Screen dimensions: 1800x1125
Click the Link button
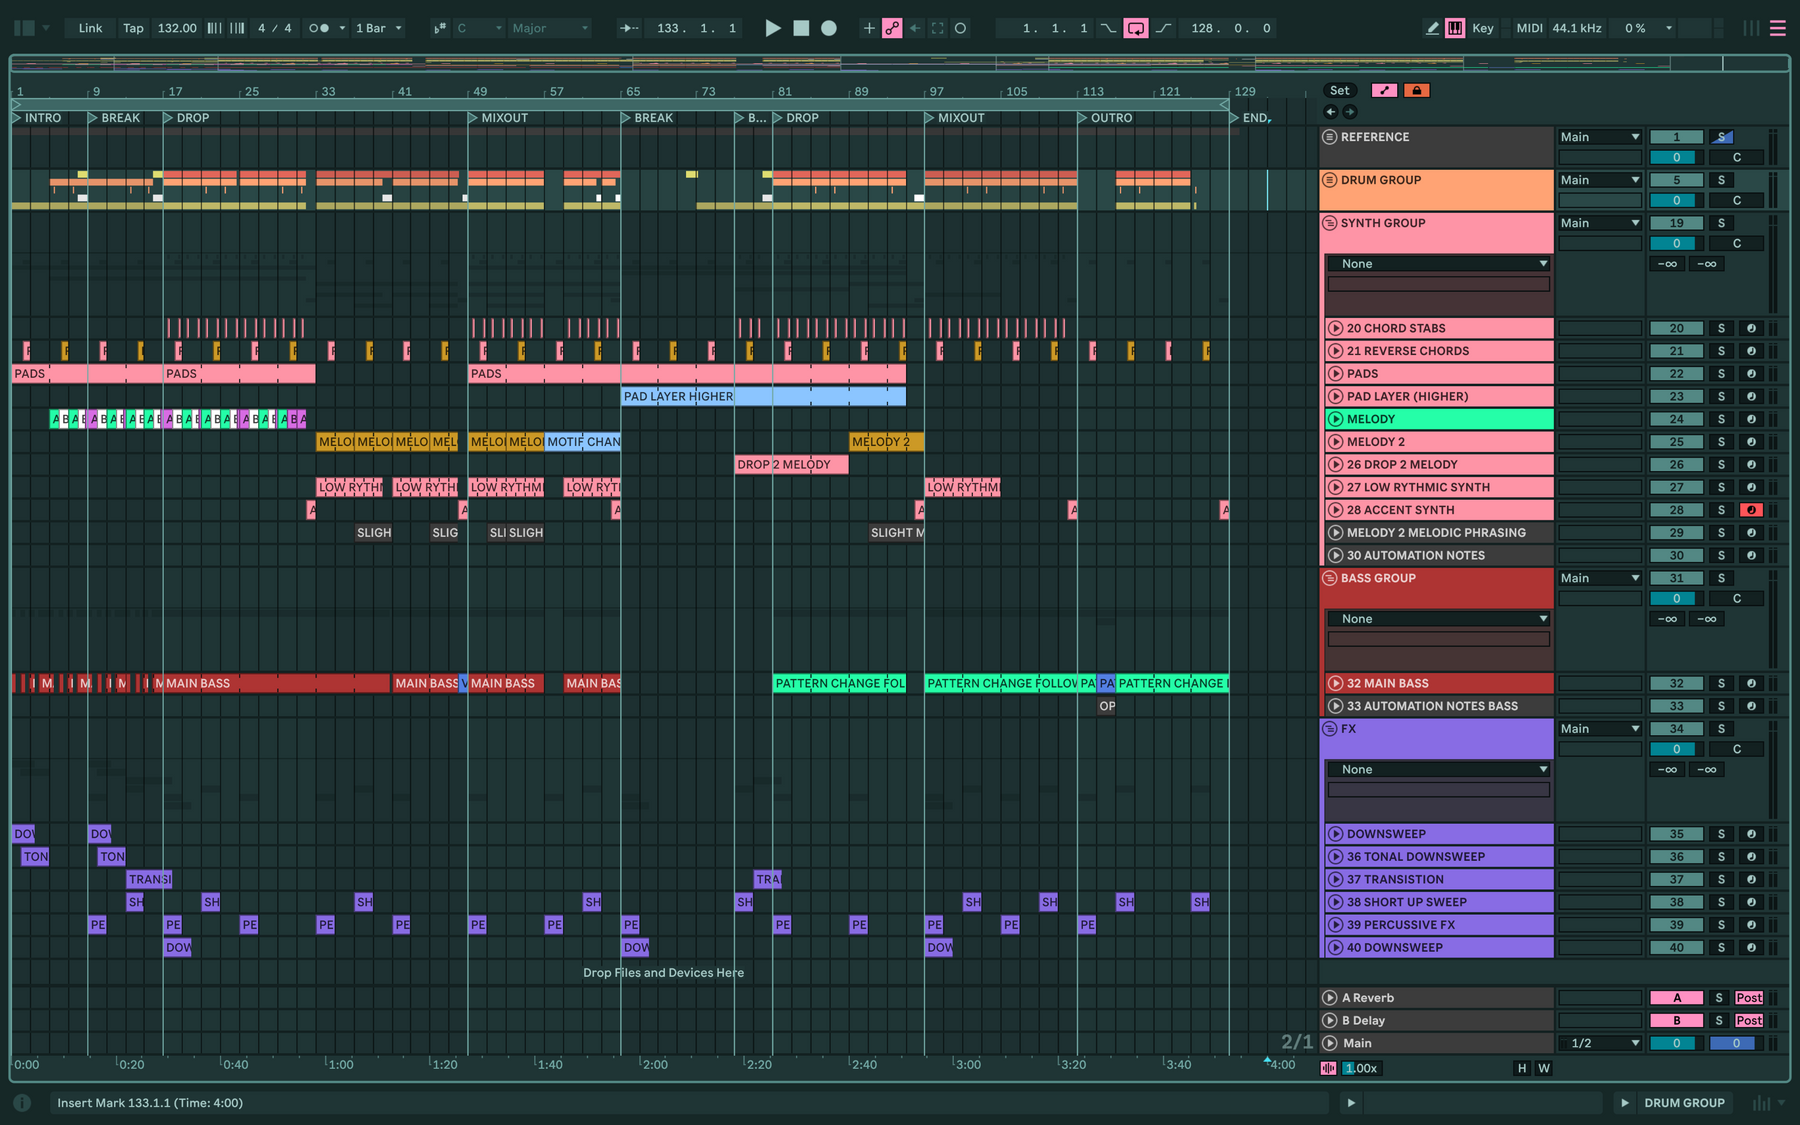[x=90, y=28]
